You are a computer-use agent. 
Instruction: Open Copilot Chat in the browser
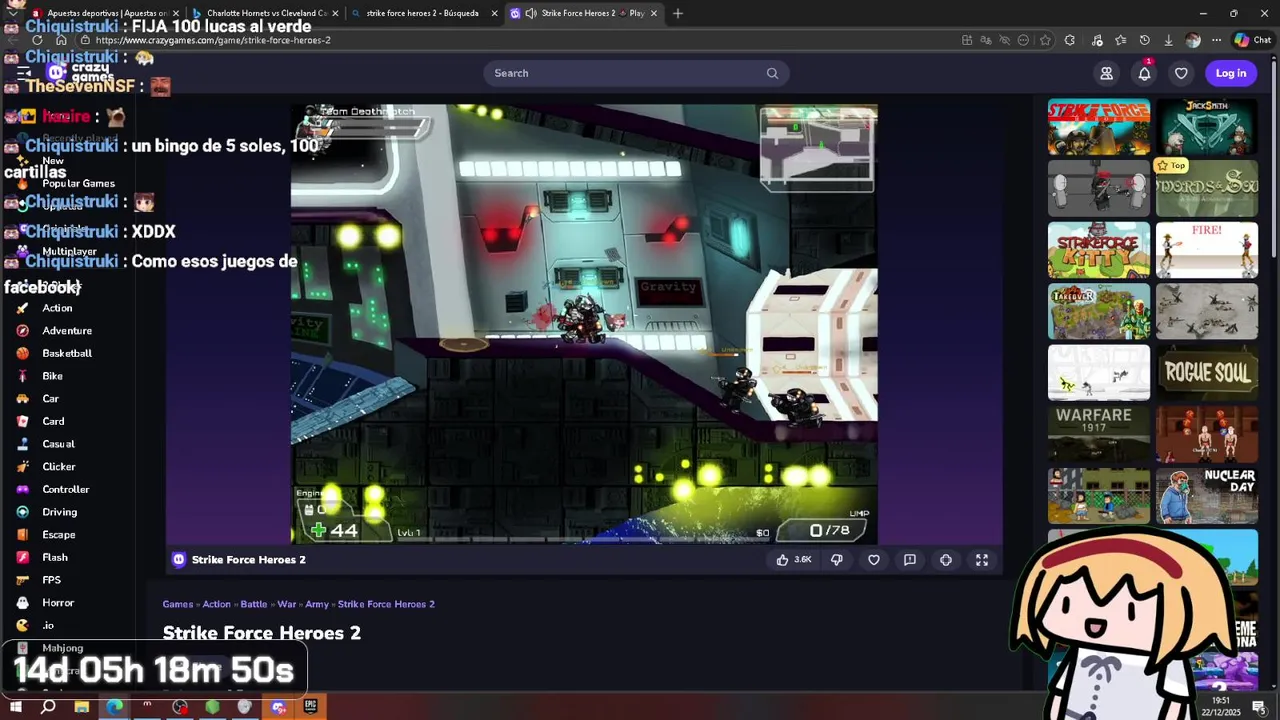tap(1252, 40)
